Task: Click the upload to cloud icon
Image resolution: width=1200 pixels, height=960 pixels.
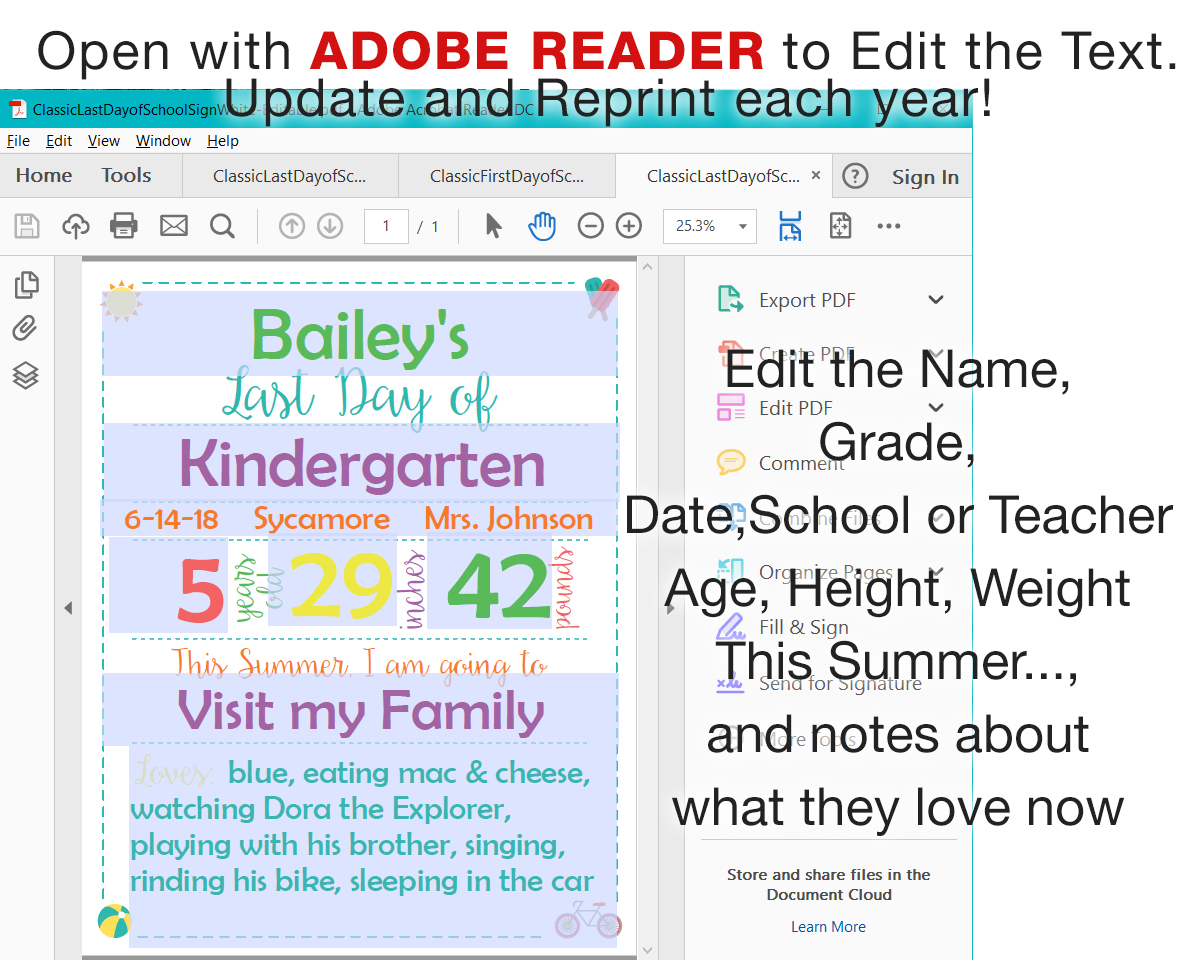Action: 76,226
